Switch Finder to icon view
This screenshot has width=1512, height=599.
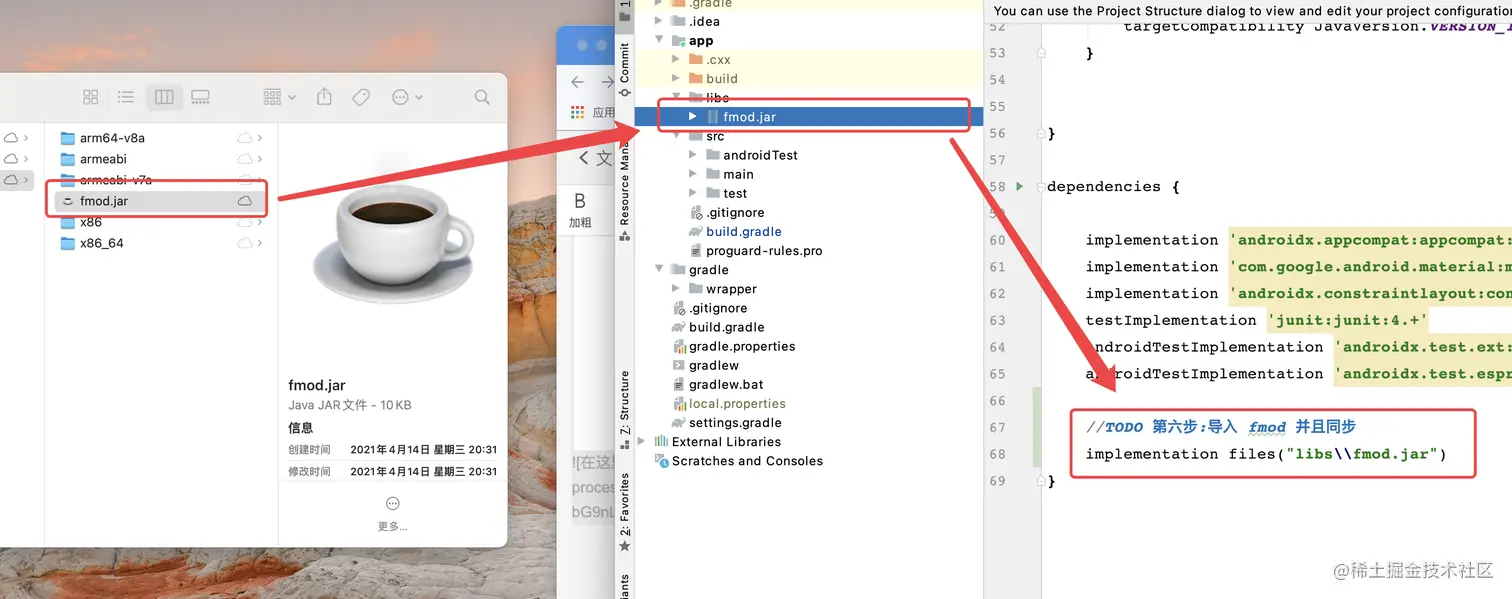click(x=91, y=97)
